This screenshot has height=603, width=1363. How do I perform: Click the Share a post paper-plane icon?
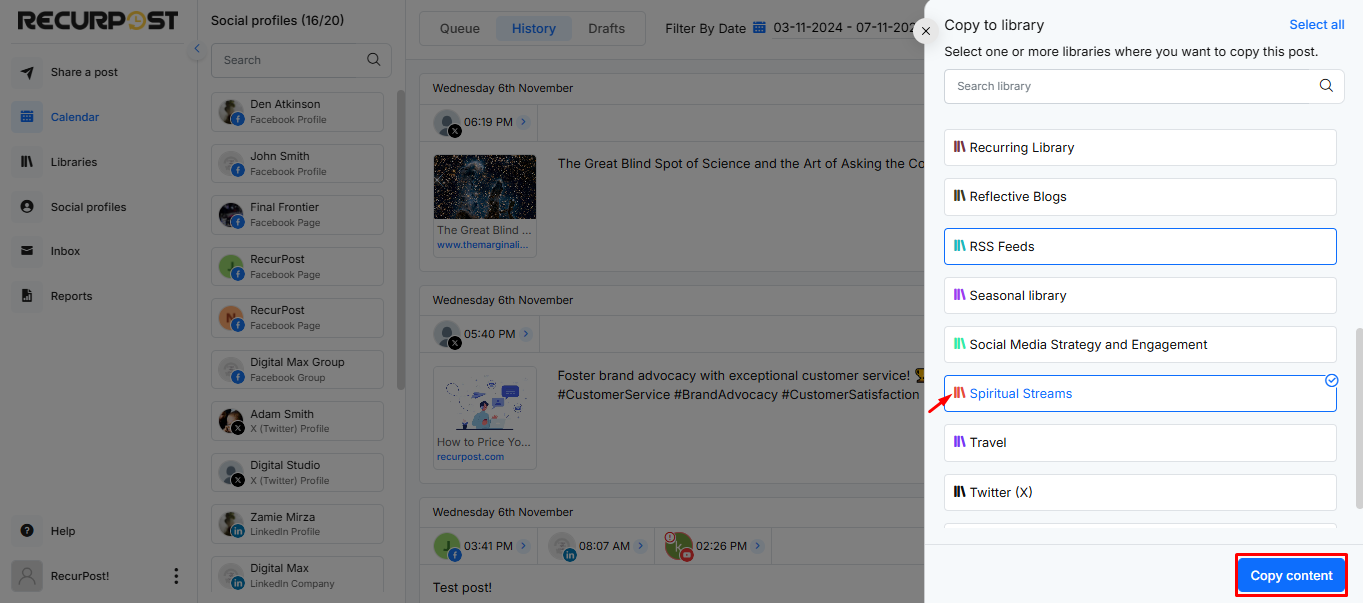(27, 72)
